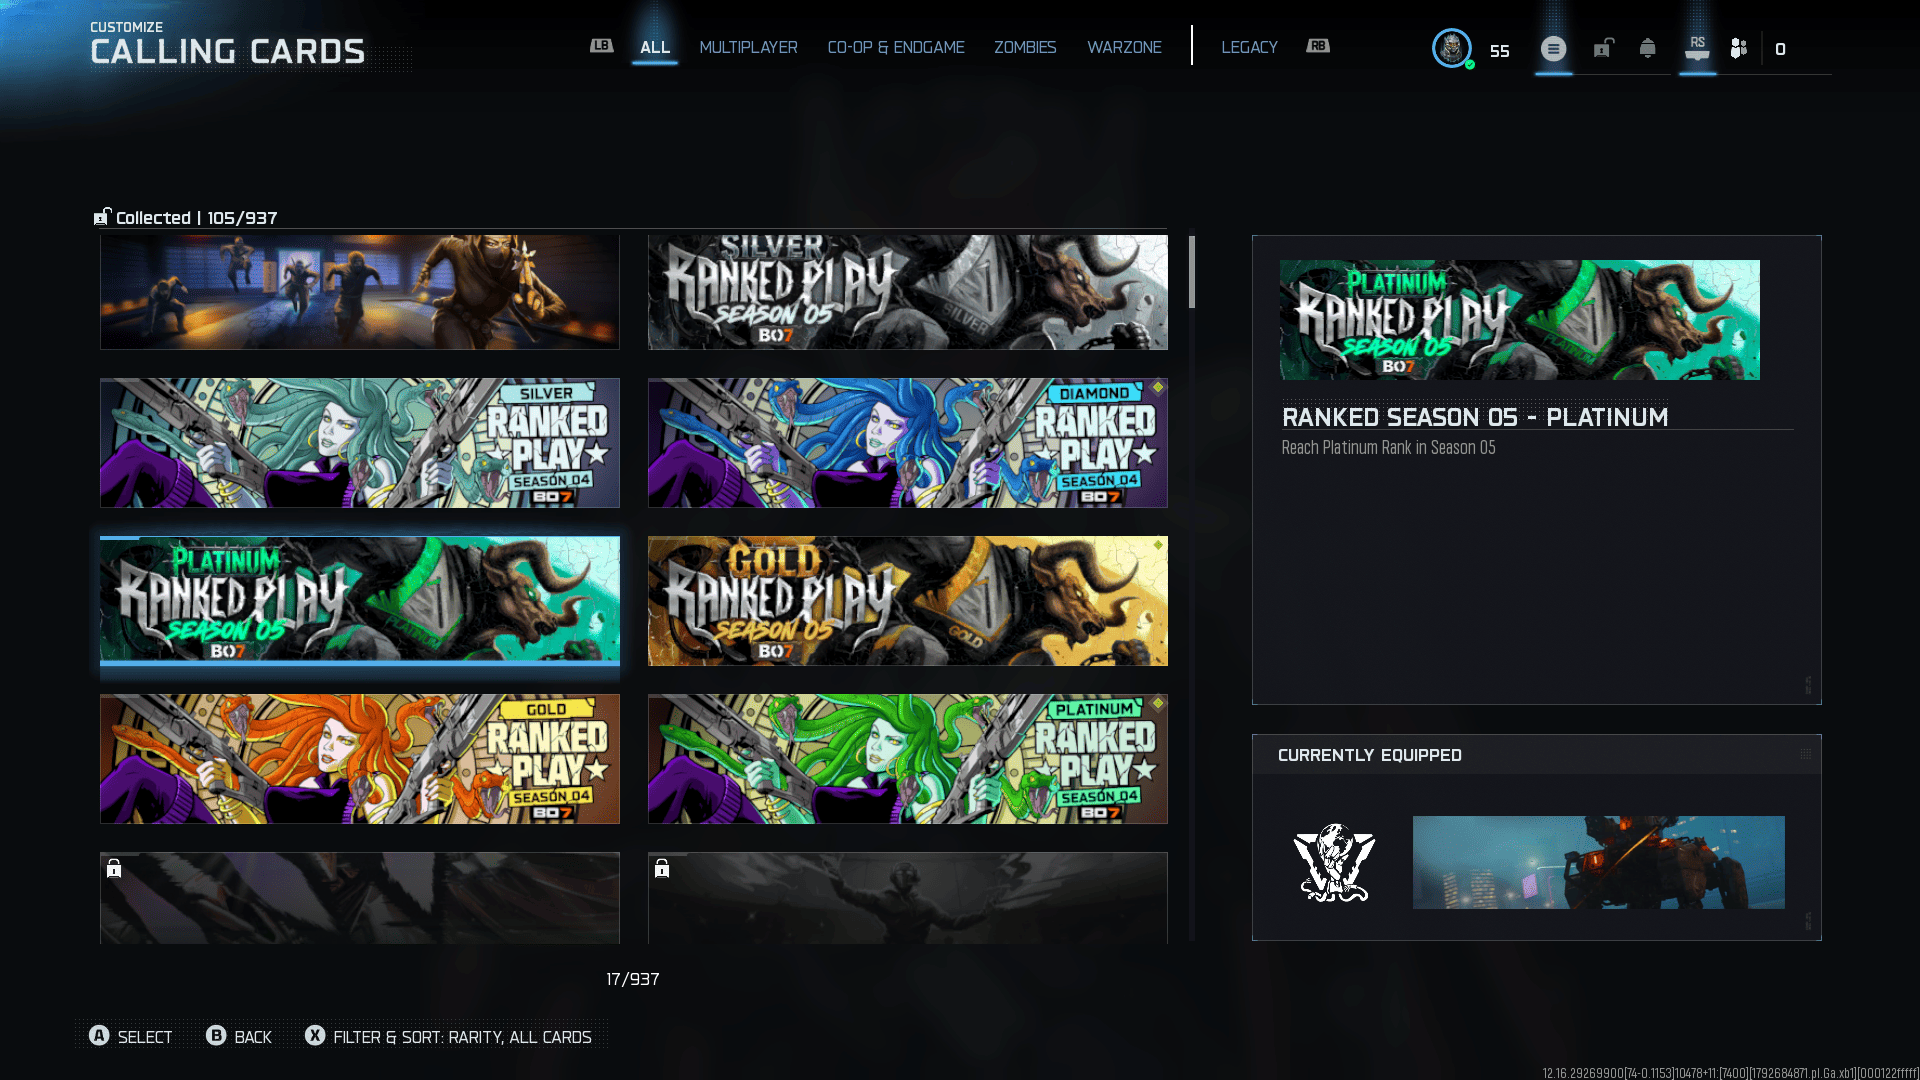Open the unlock tokens padlock icon
This screenshot has width=1920, height=1080.
click(x=1603, y=48)
